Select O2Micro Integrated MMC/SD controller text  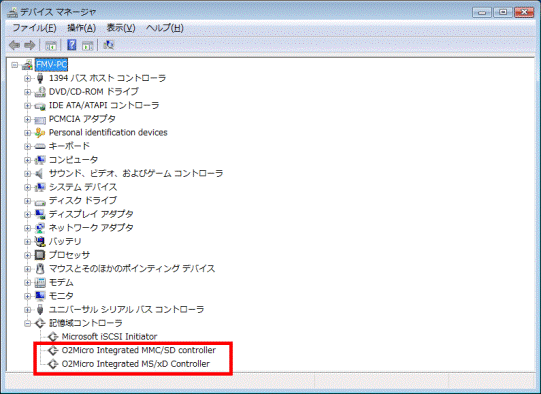(x=139, y=350)
